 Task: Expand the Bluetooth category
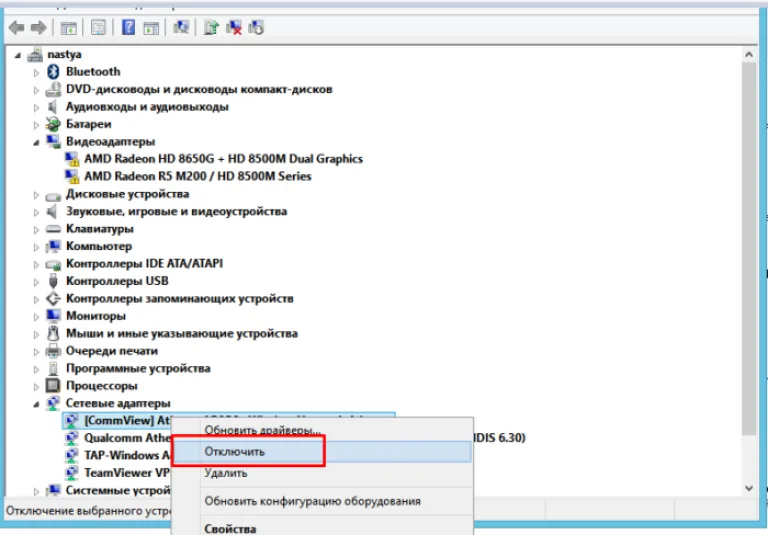tap(36, 73)
